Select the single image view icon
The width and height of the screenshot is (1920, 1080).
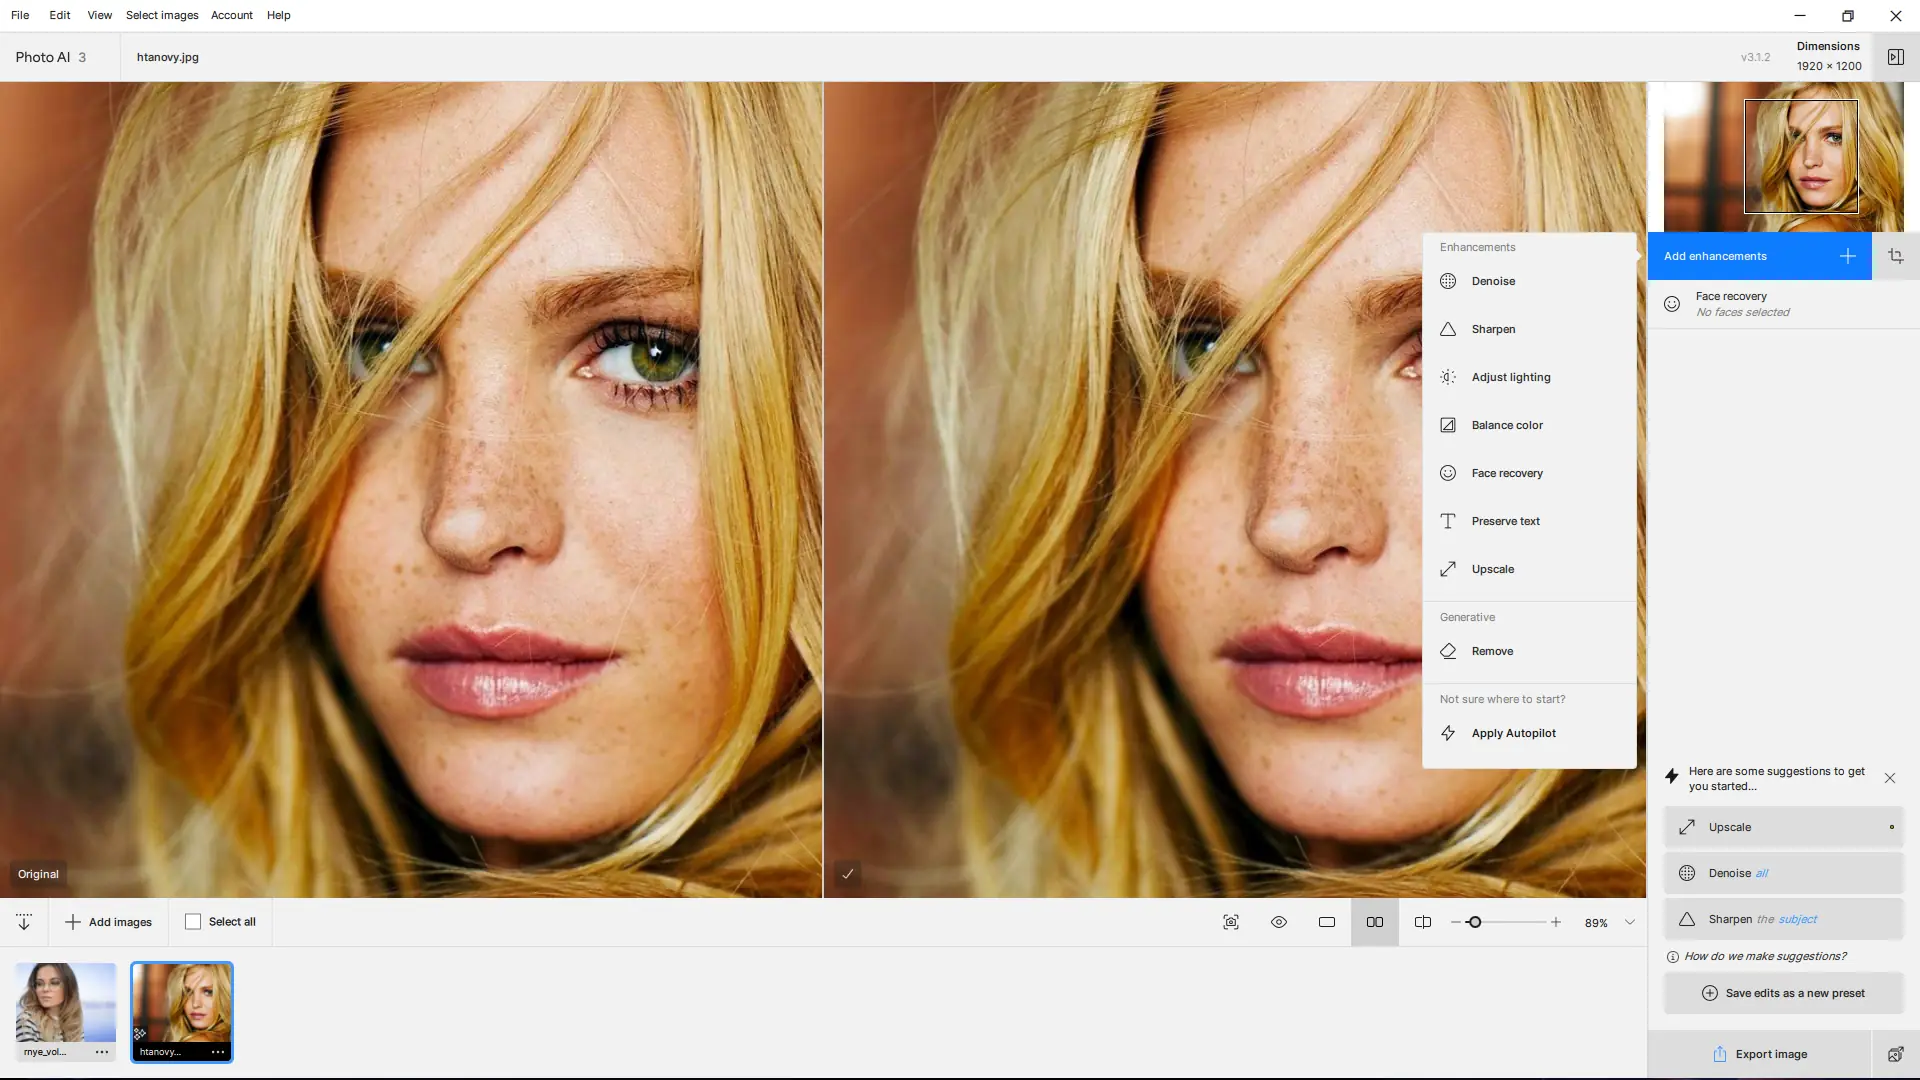pos(1327,922)
